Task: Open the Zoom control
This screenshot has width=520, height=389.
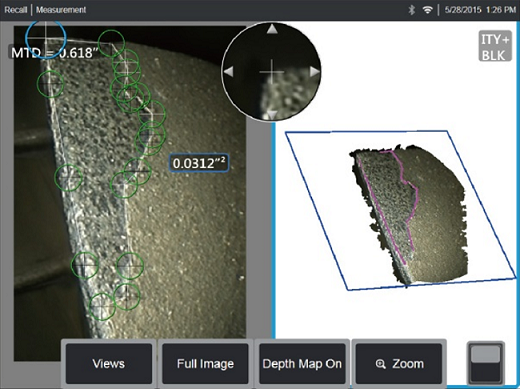Action: (x=399, y=364)
